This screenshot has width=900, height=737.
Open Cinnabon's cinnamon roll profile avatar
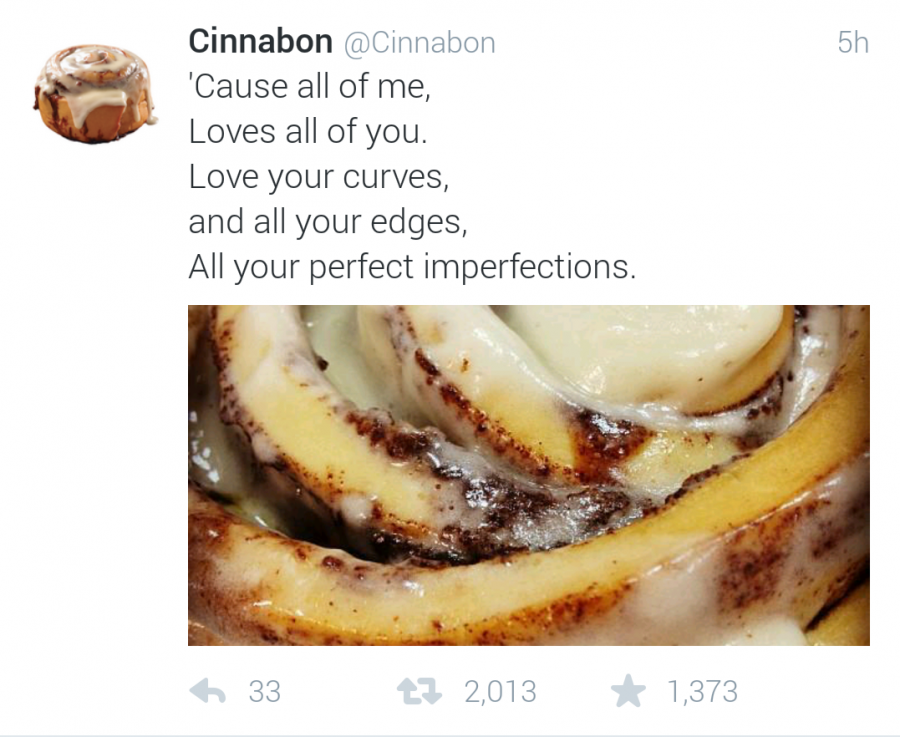point(94,92)
